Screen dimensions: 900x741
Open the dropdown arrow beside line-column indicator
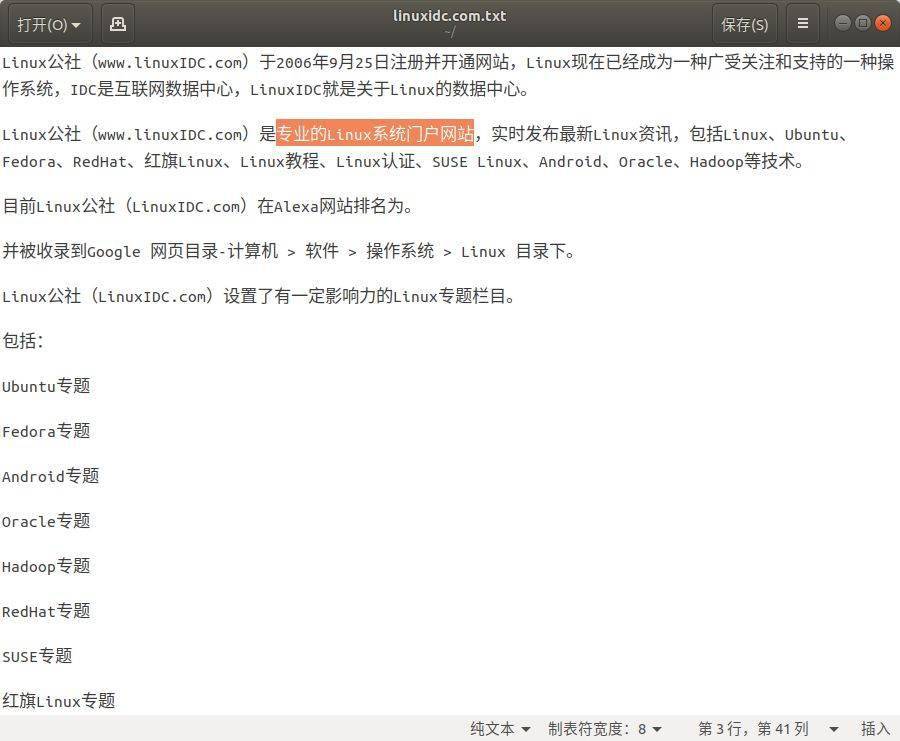coord(833,730)
